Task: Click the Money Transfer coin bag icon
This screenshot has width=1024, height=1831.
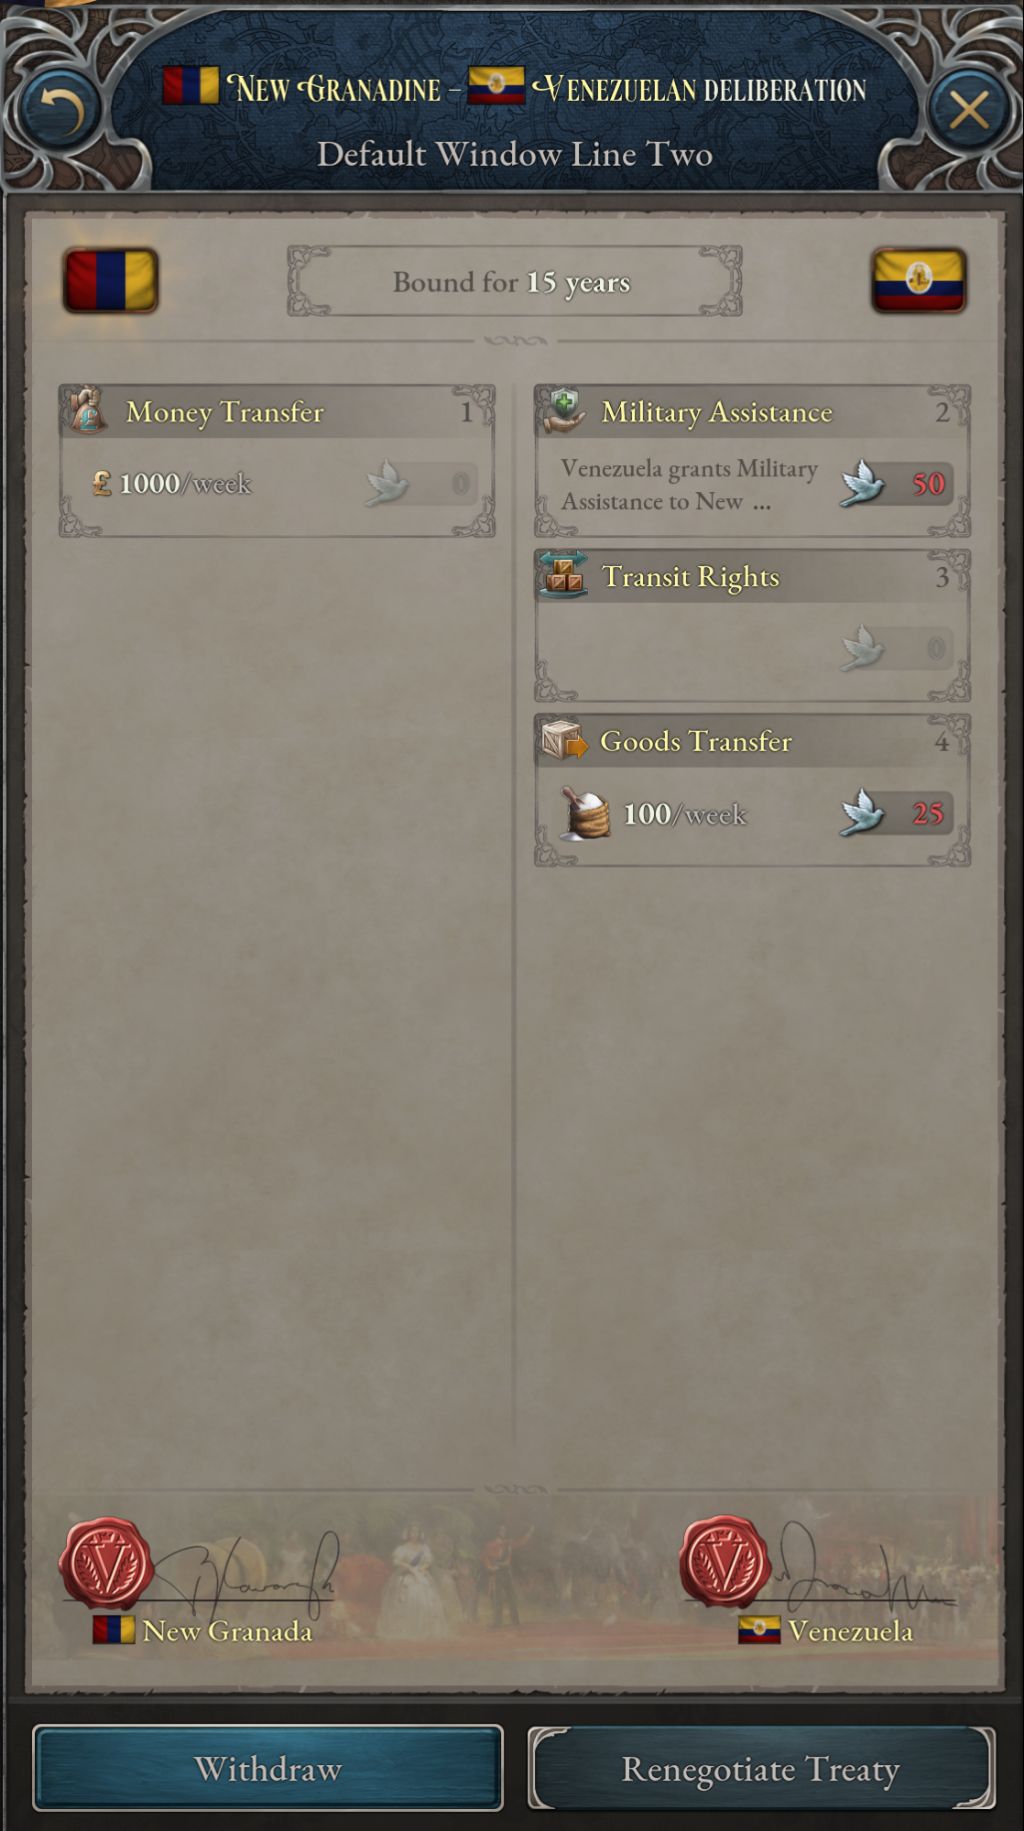Action: coord(88,411)
